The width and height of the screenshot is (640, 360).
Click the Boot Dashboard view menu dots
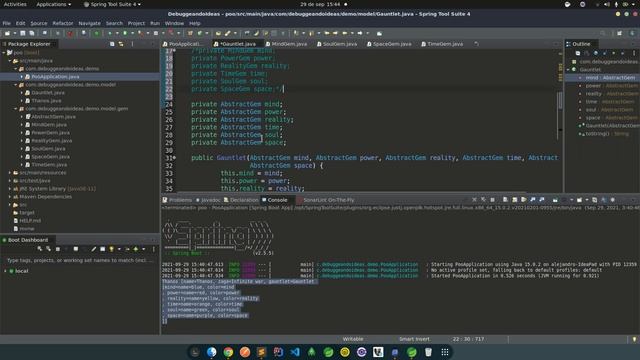click(x=153, y=249)
